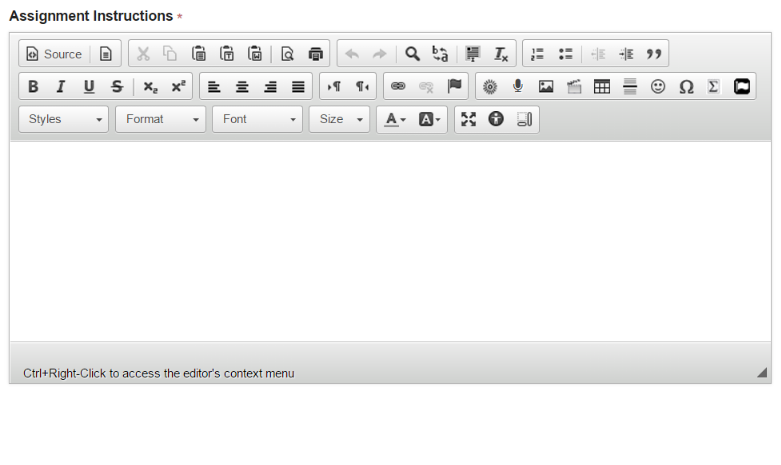Click the Paste clipboard icon
781x465 pixels.
[199, 54]
